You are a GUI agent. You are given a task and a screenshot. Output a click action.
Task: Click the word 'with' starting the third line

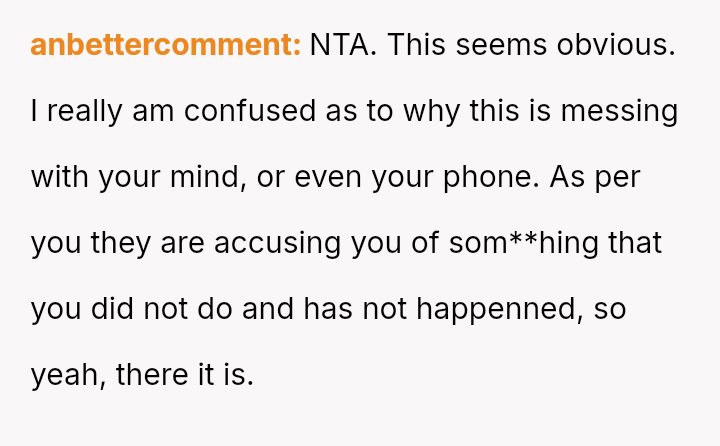point(59,177)
